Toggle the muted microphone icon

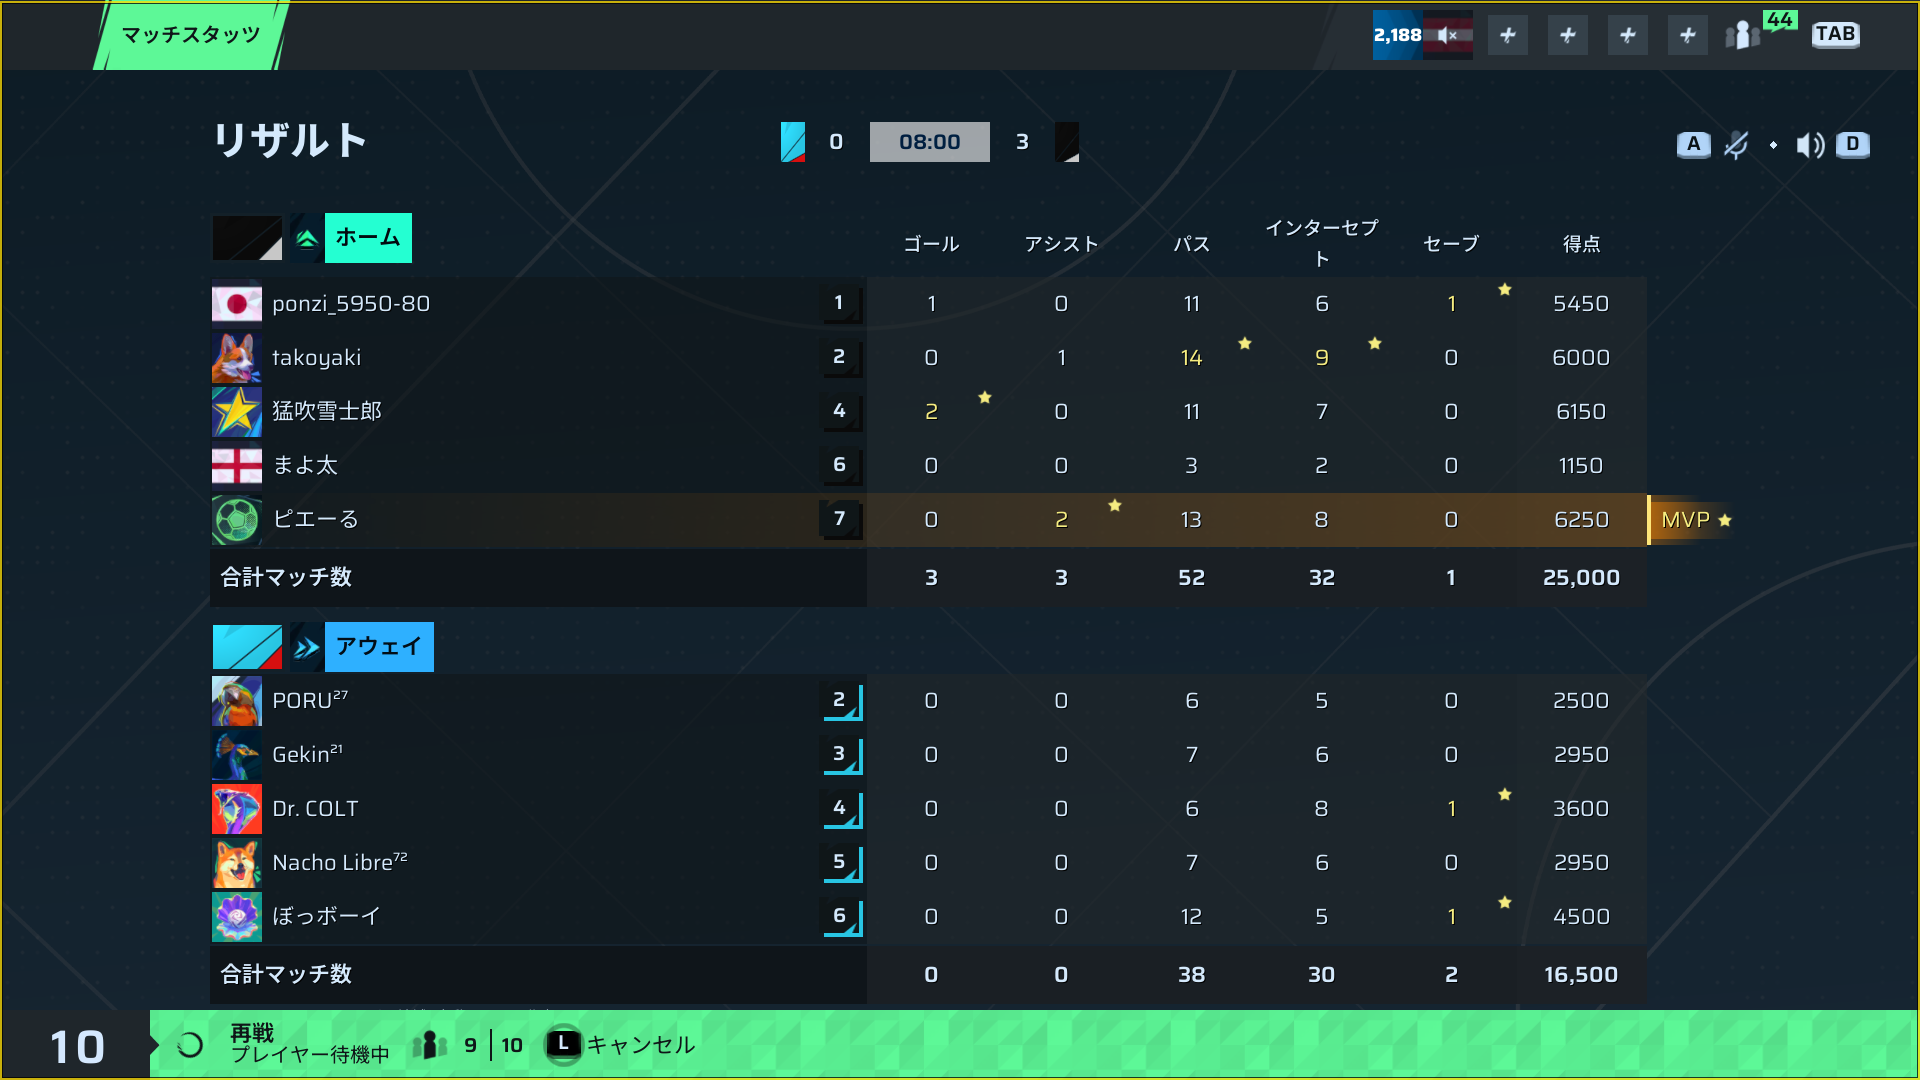(1737, 145)
